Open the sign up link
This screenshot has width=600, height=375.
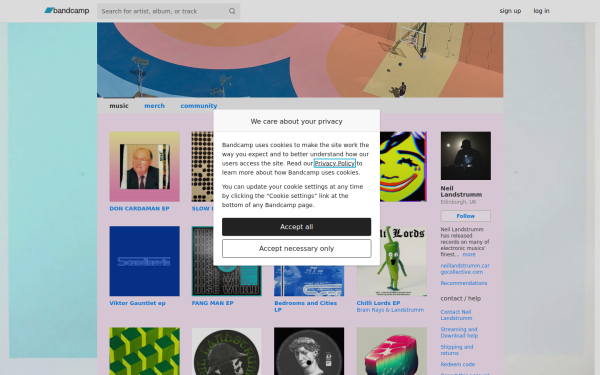[x=510, y=11]
